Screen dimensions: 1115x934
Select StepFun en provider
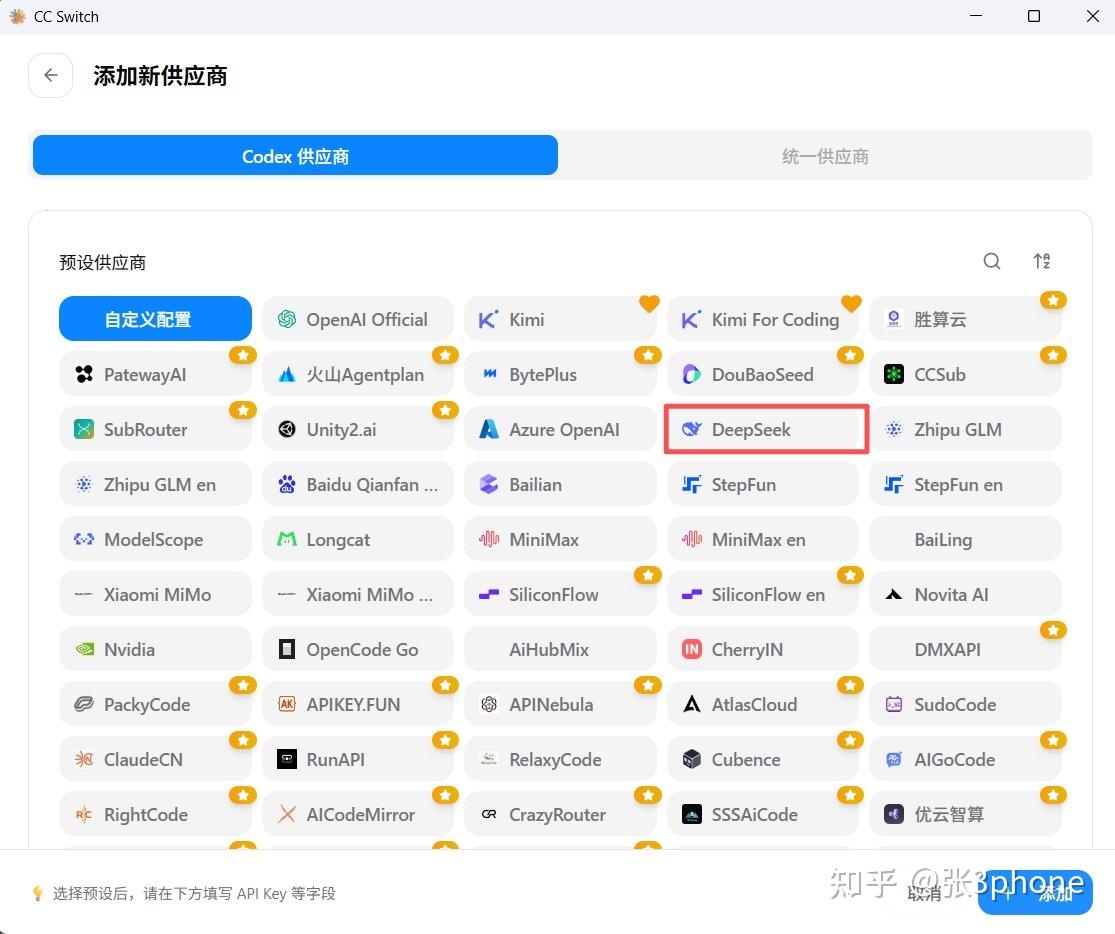click(965, 484)
